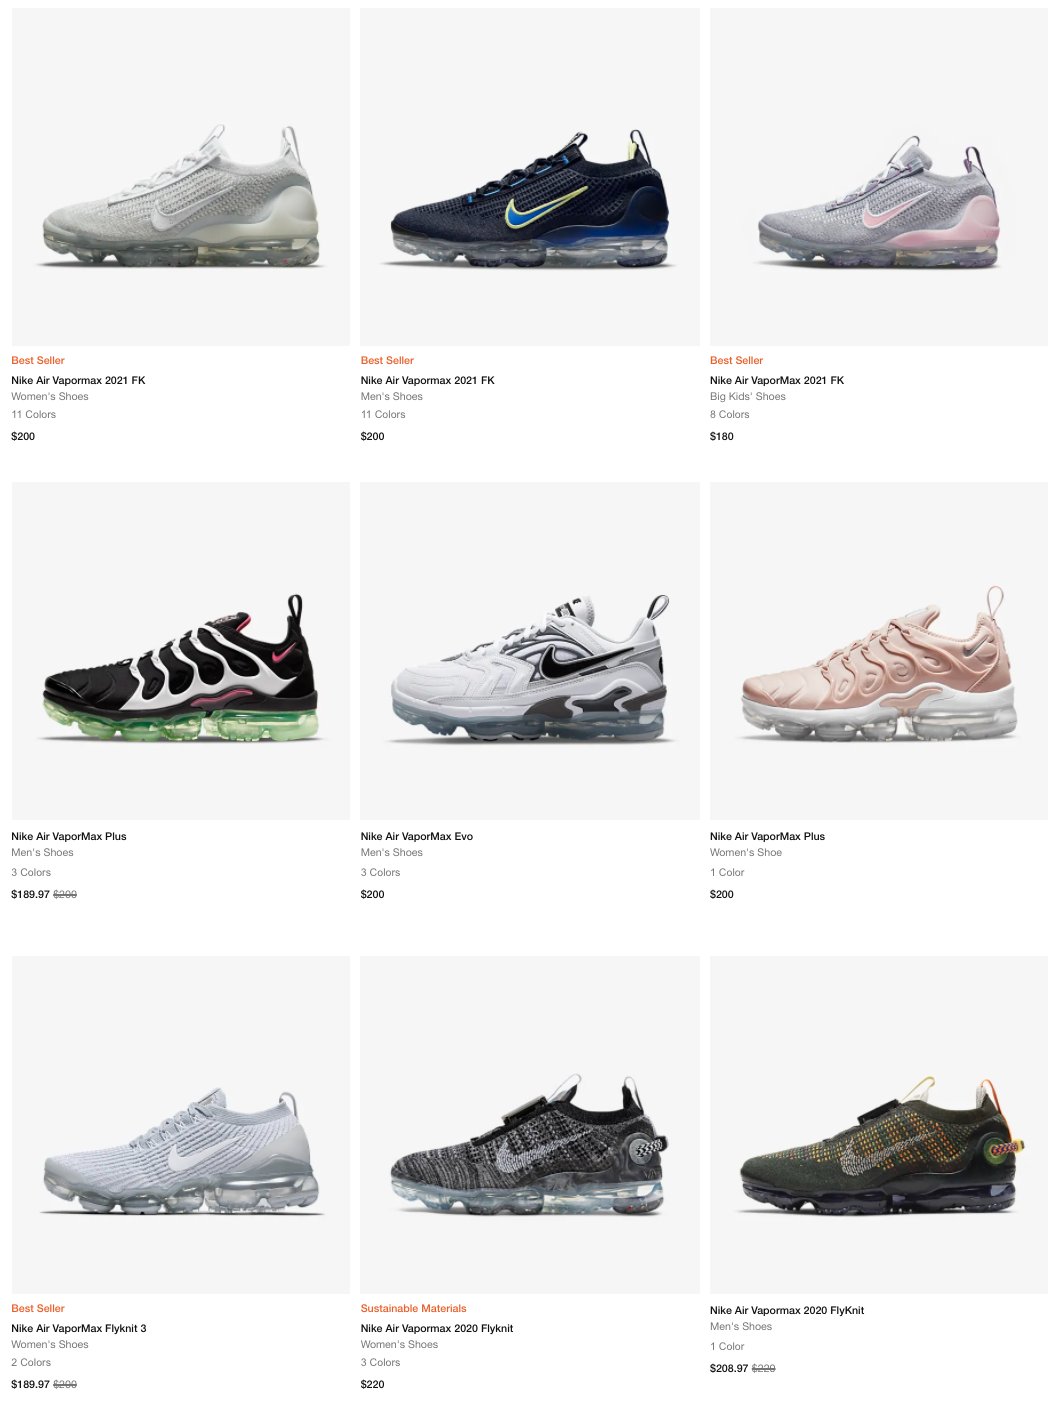Open the black and green VaporMax Plus image
This screenshot has height=1404, width=1054.
pyautogui.click(x=181, y=651)
